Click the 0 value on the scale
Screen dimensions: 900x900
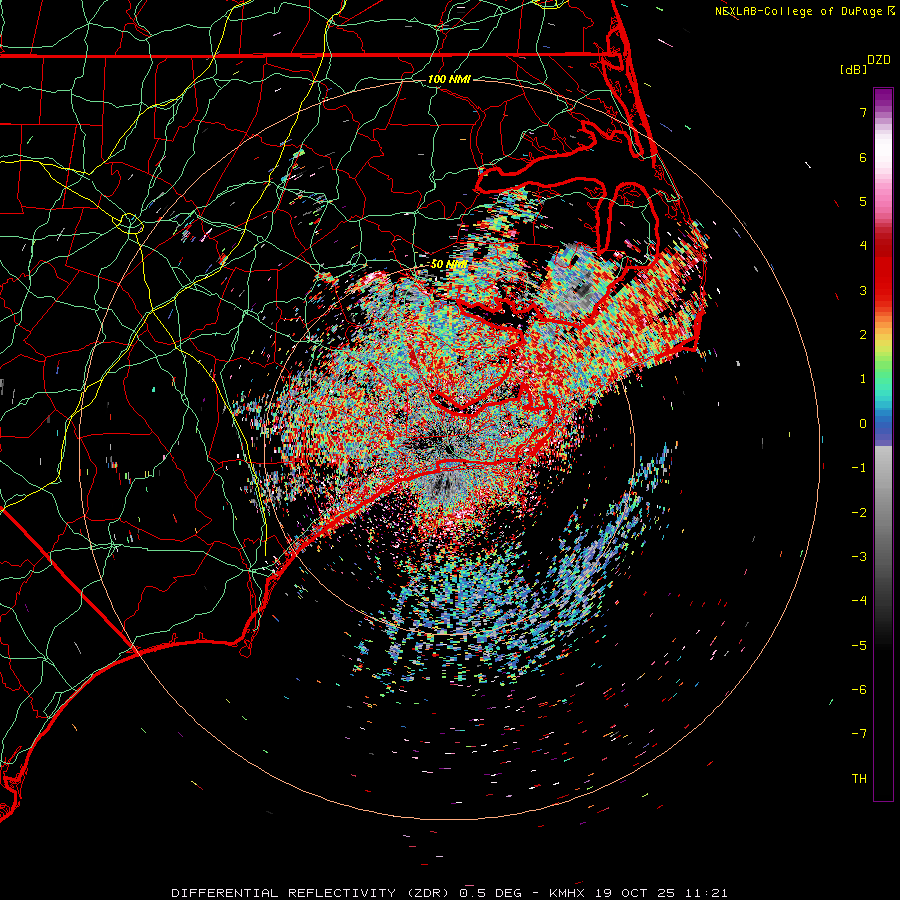pos(863,424)
